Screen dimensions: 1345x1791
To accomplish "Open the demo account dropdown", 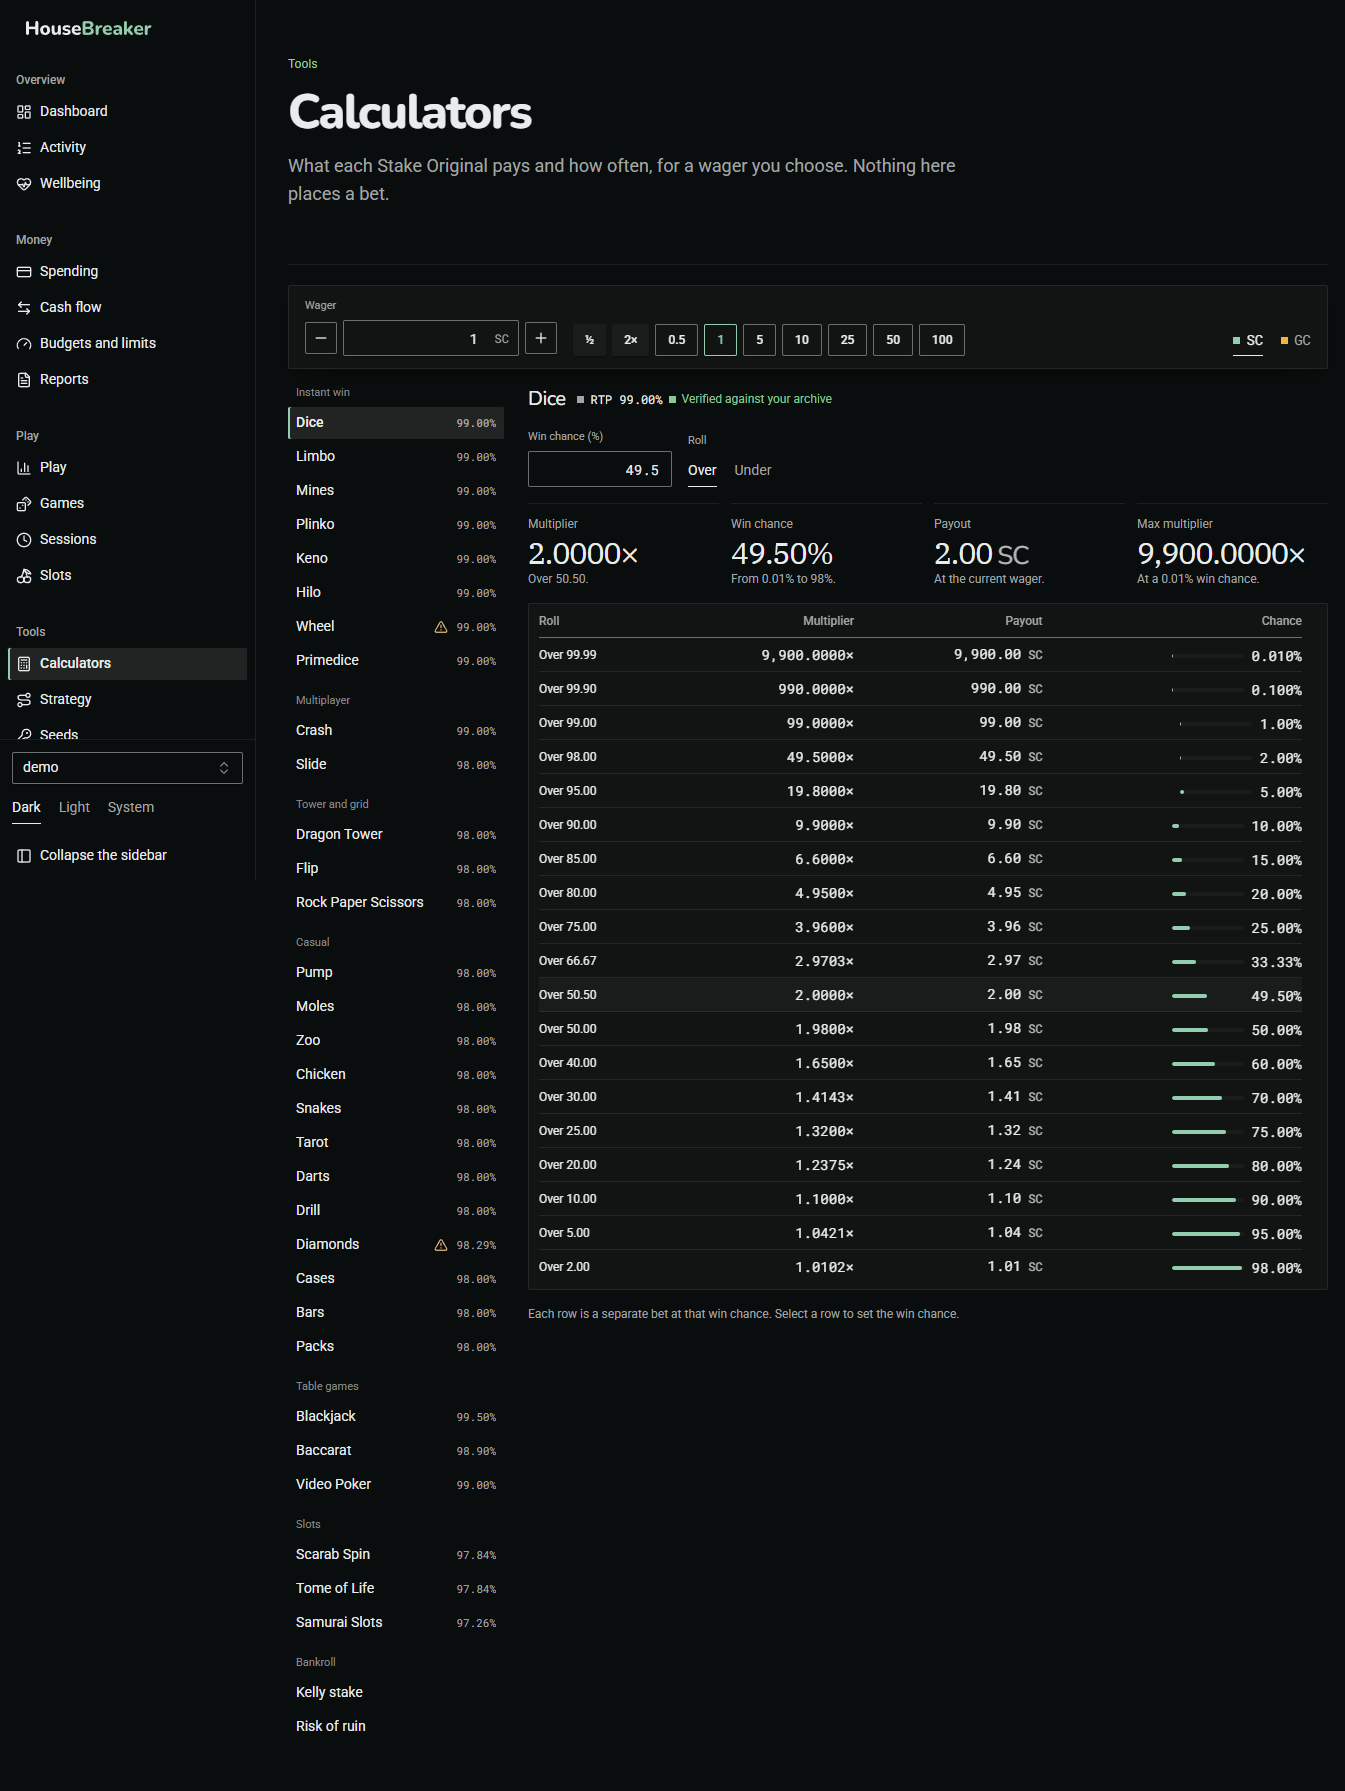I will [x=127, y=768].
